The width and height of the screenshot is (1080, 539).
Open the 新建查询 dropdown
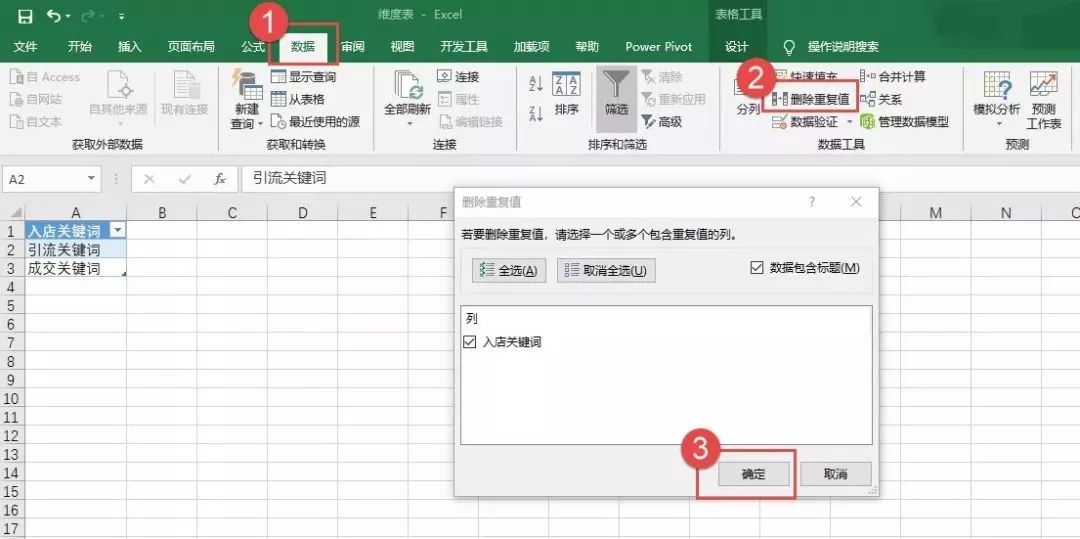[247, 99]
